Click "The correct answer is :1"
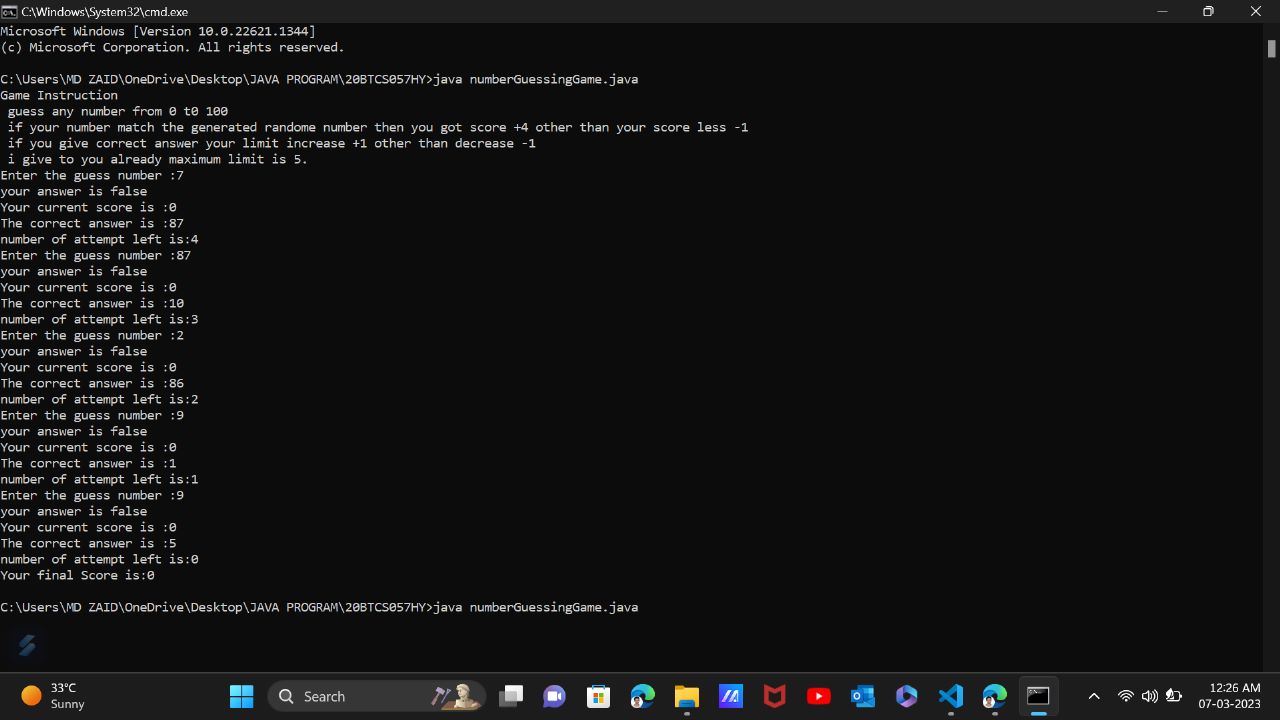This screenshot has width=1280, height=720. pyautogui.click(x=88, y=463)
